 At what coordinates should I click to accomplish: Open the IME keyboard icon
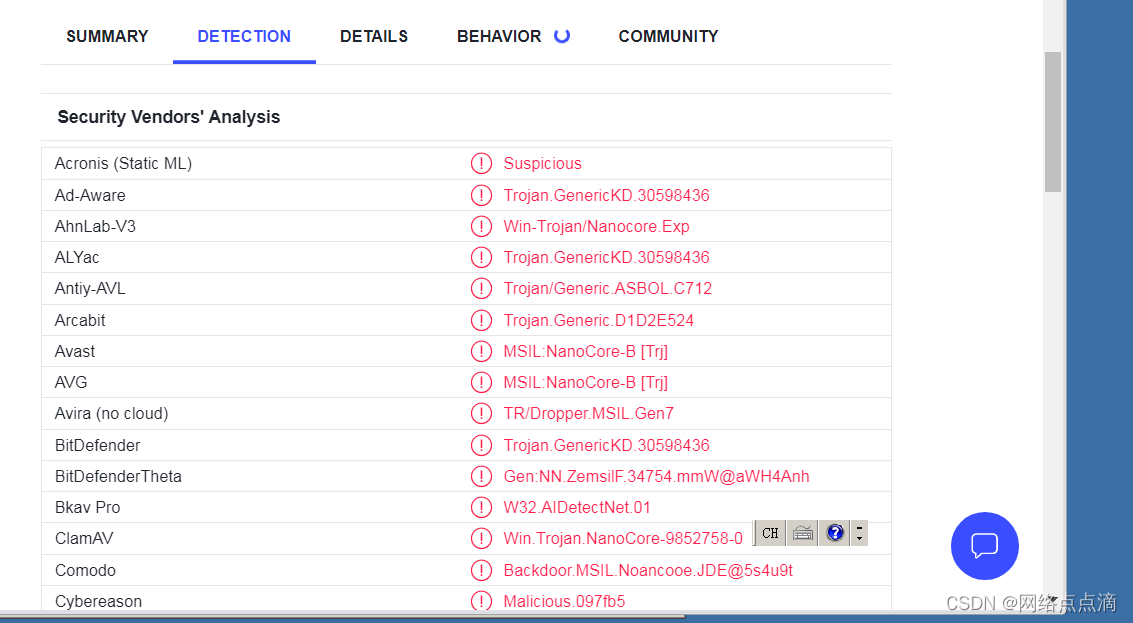(803, 533)
